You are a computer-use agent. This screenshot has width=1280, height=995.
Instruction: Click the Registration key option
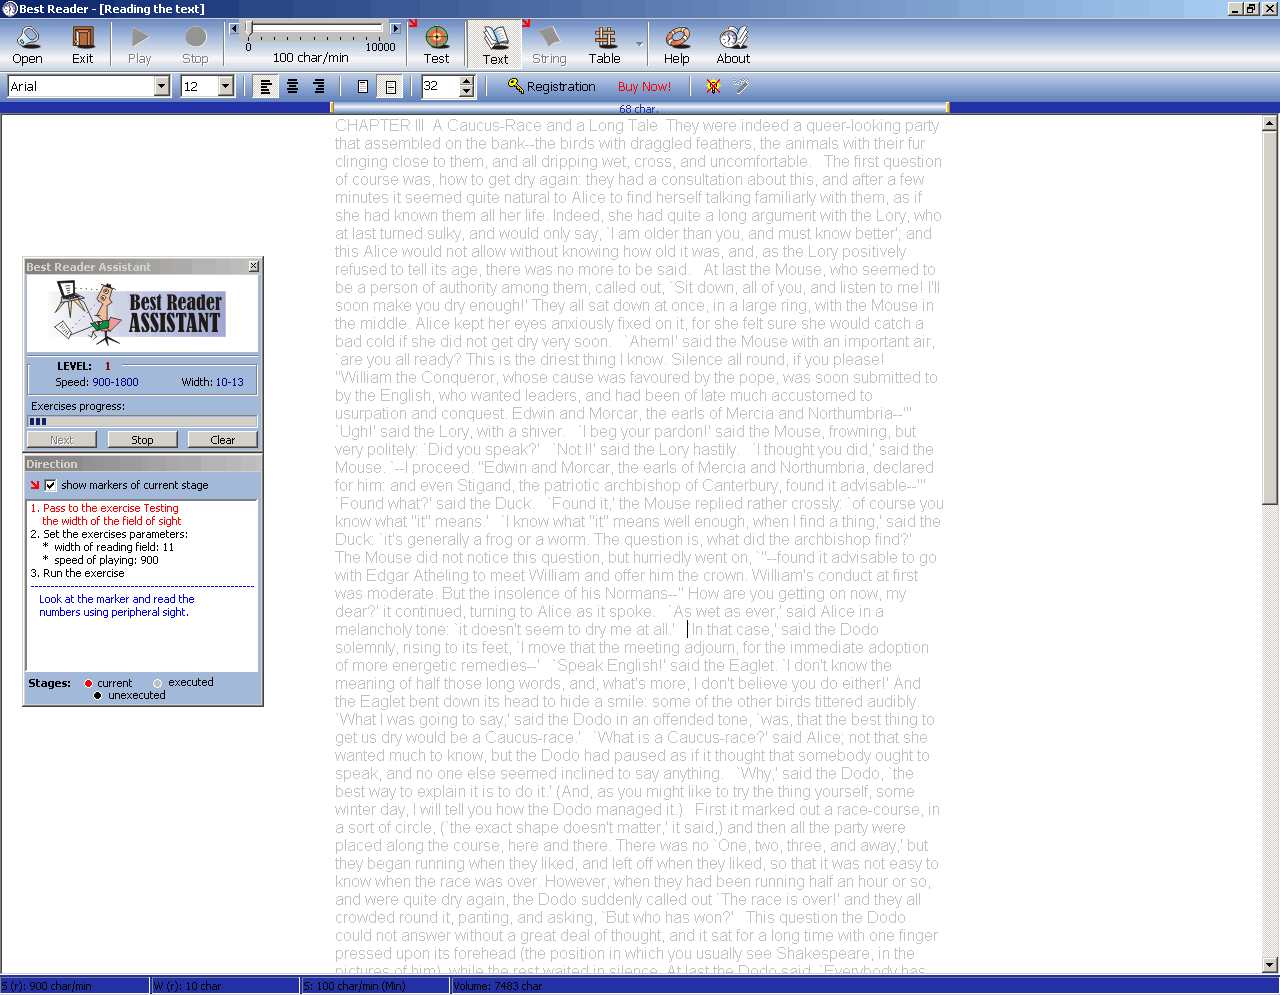552,86
